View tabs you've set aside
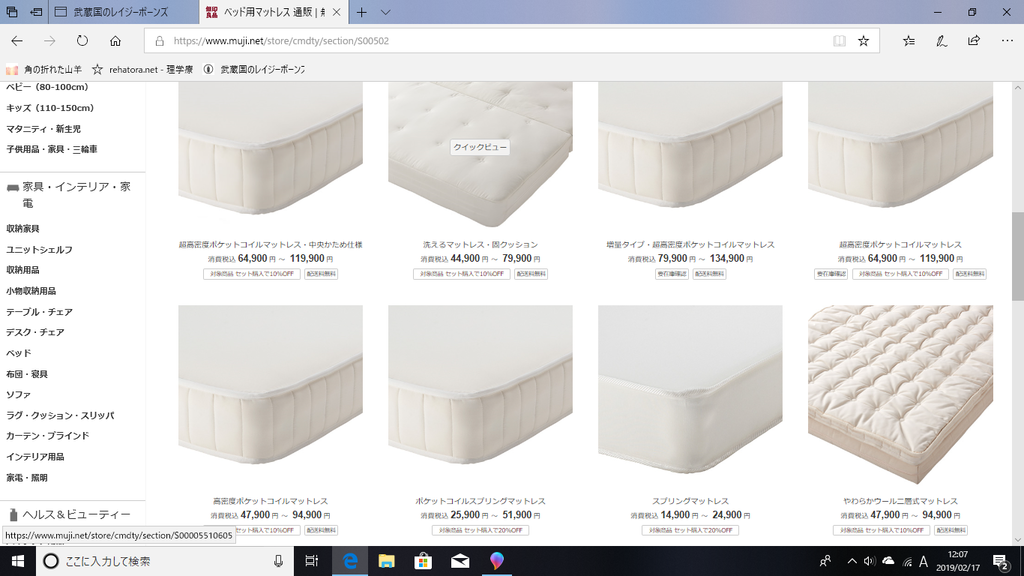Screen dimensions: 1024x576 [x=12, y=12]
